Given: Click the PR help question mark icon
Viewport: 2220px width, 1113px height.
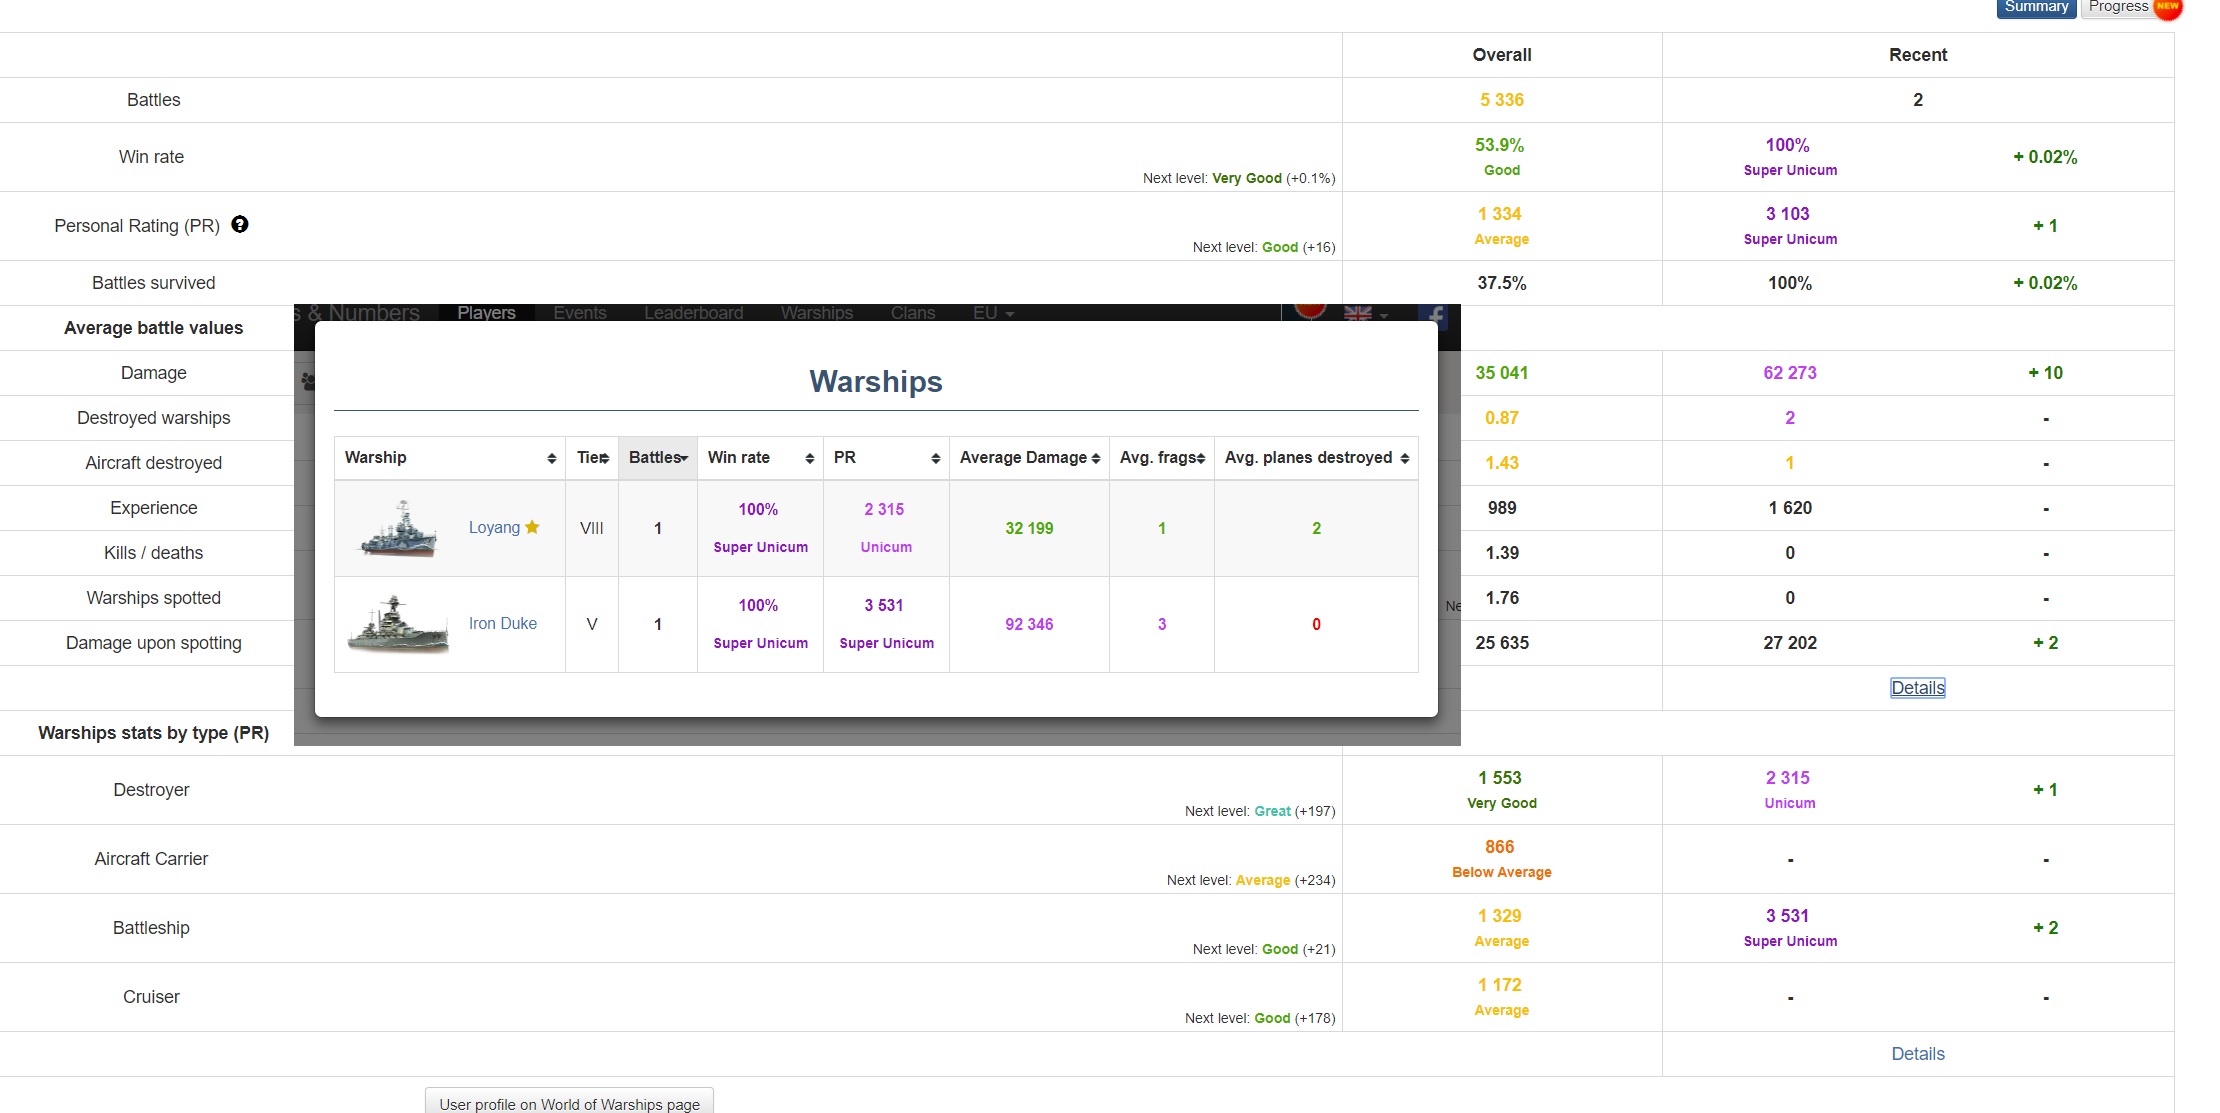Looking at the screenshot, I should (x=240, y=224).
